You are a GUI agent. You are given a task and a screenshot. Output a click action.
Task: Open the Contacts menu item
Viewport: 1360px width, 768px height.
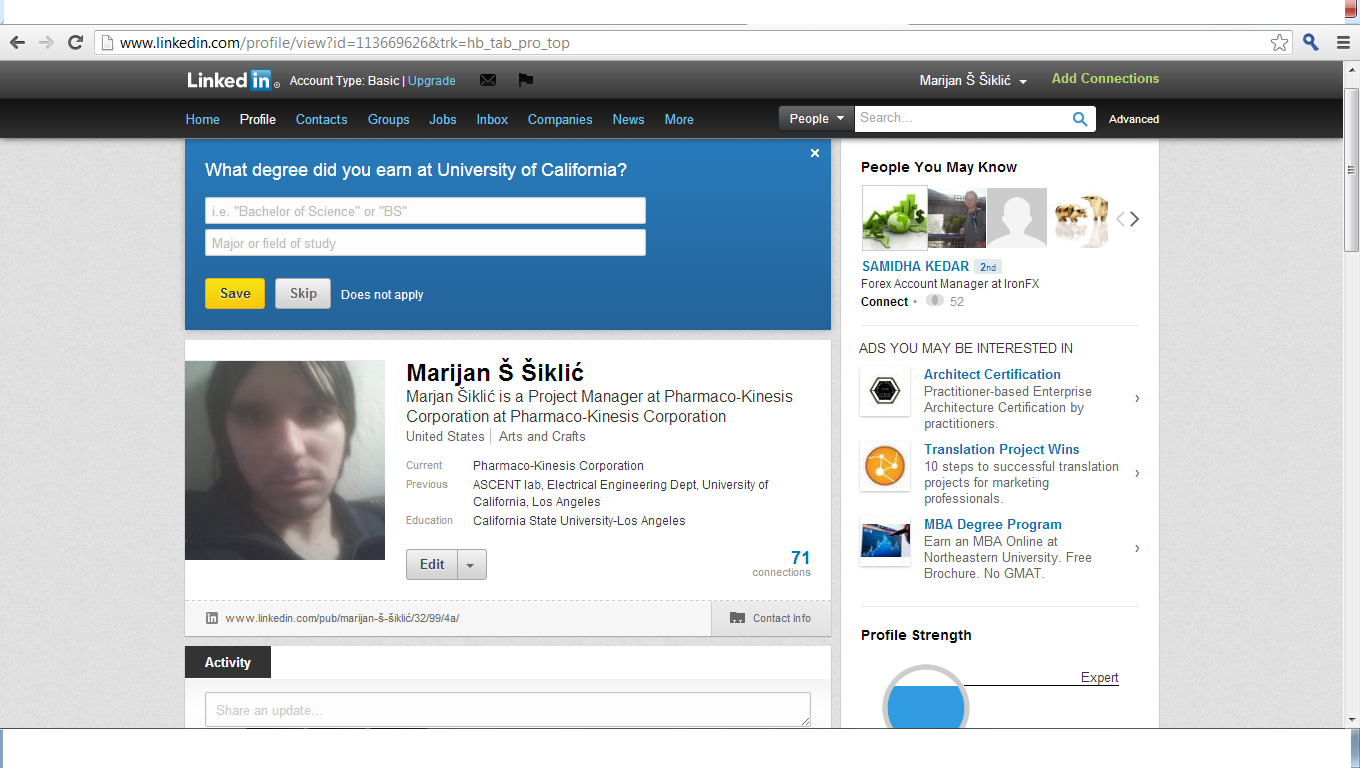(x=322, y=119)
